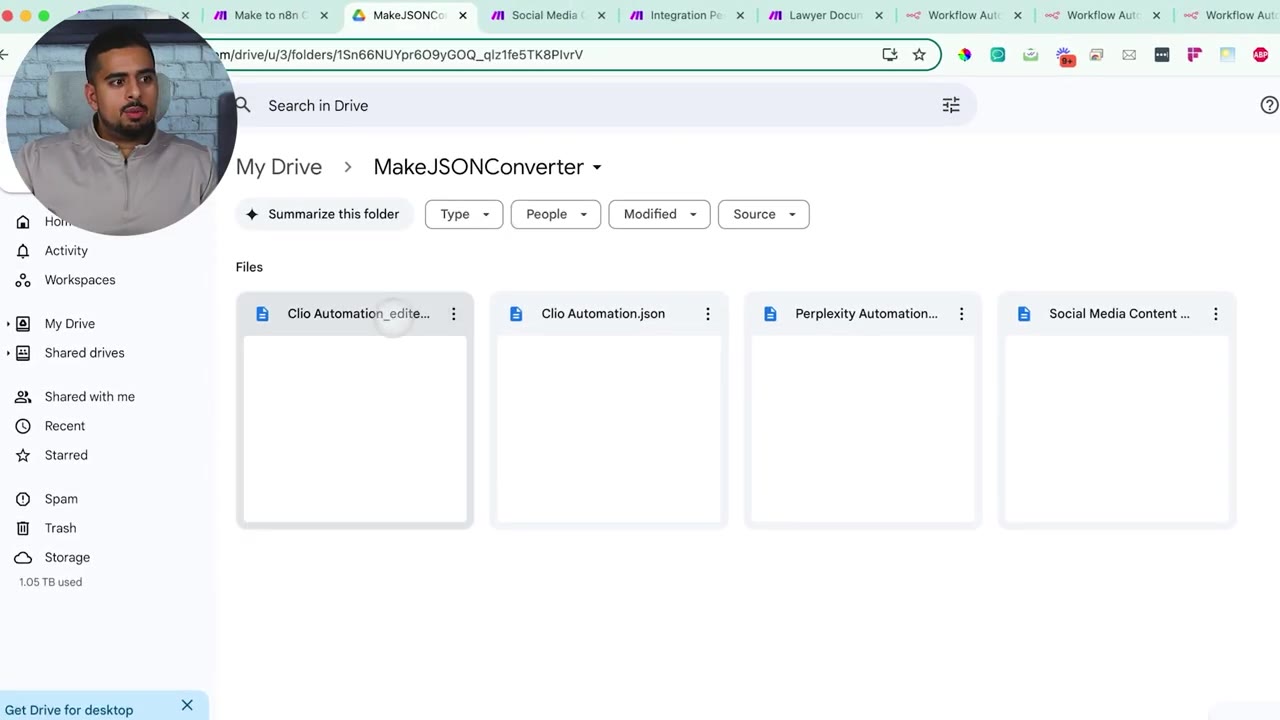Open the Perplexity Automation file thumbnail
Image resolution: width=1280 pixels, height=720 pixels.
(x=863, y=430)
